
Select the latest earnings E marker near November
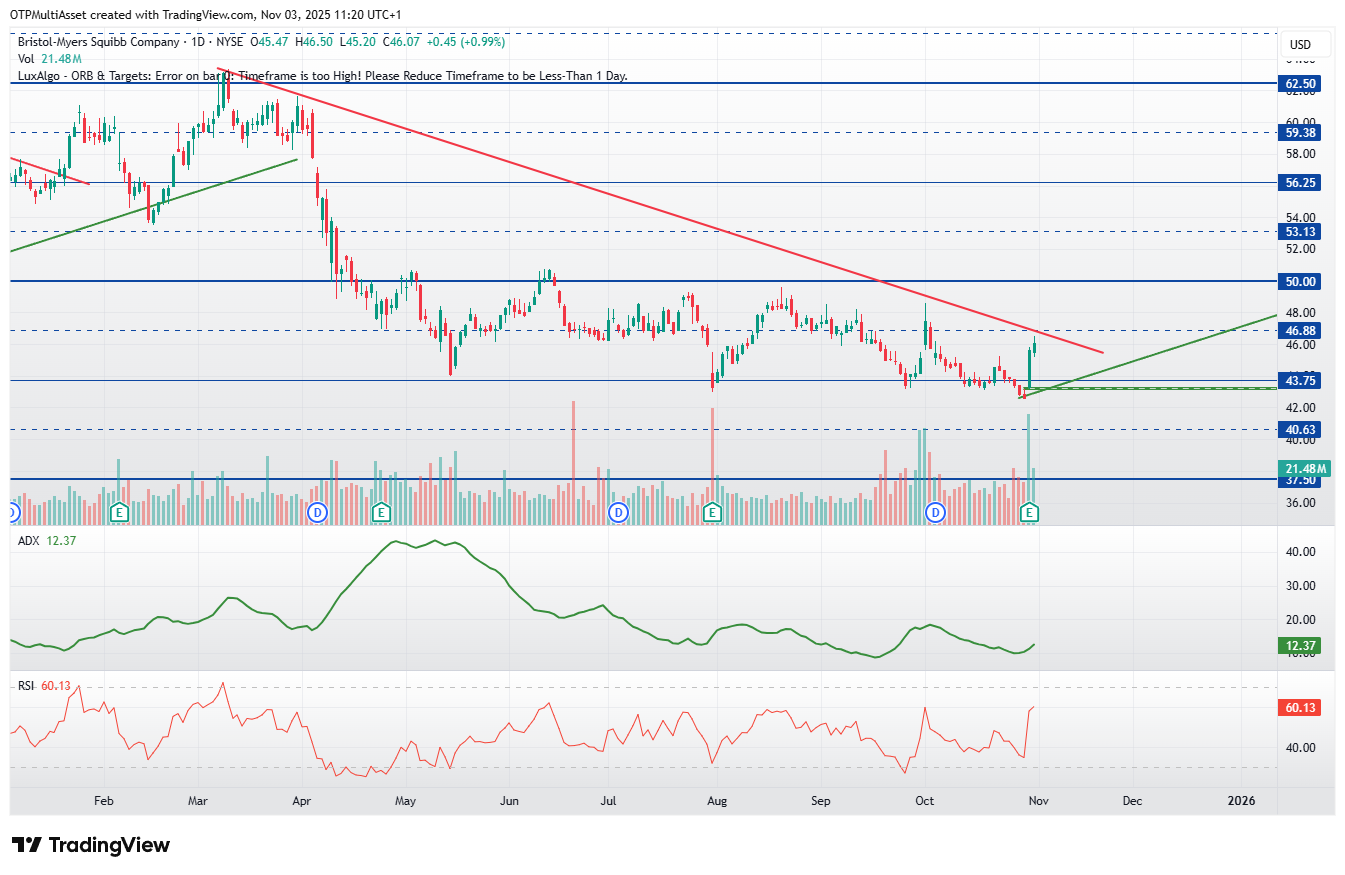[x=1030, y=512]
